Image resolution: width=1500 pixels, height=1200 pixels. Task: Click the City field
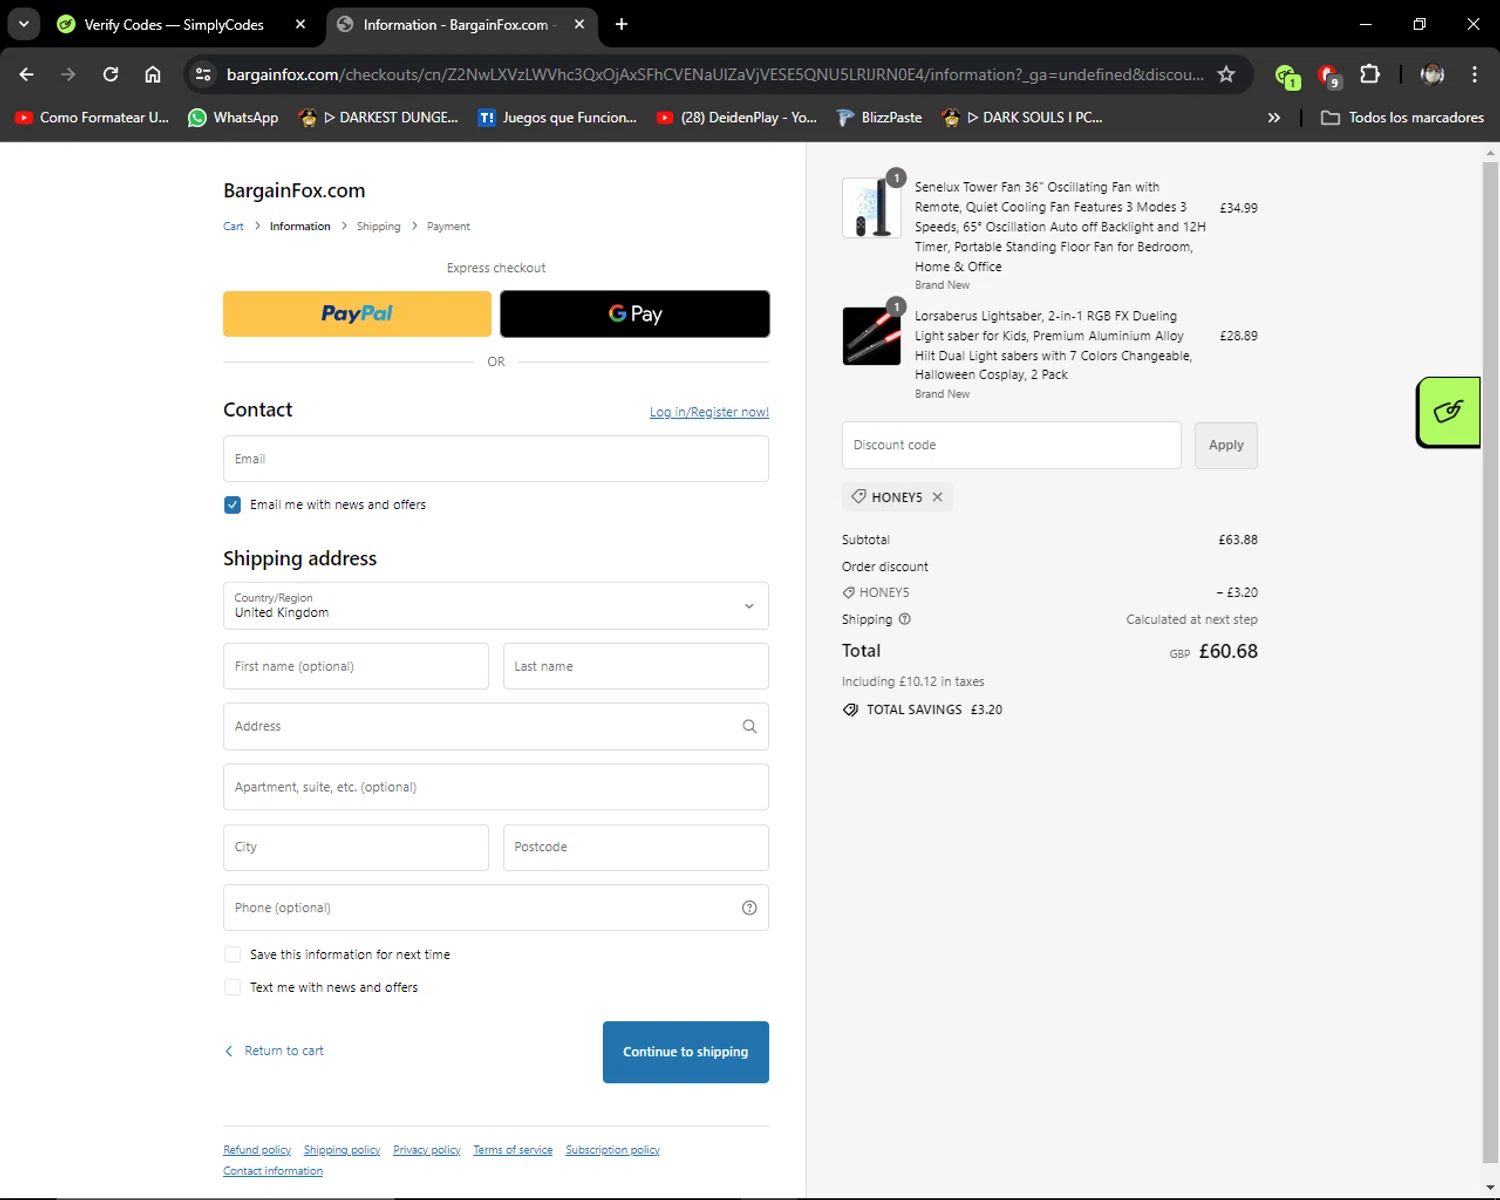[x=356, y=847]
